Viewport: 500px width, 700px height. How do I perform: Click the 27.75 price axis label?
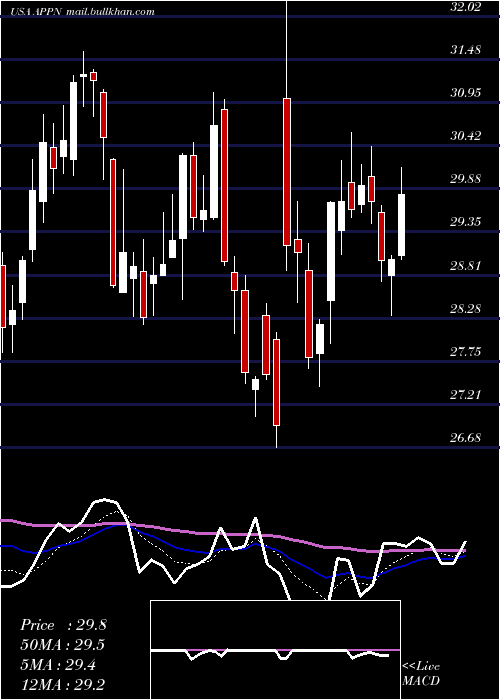(x=466, y=352)
